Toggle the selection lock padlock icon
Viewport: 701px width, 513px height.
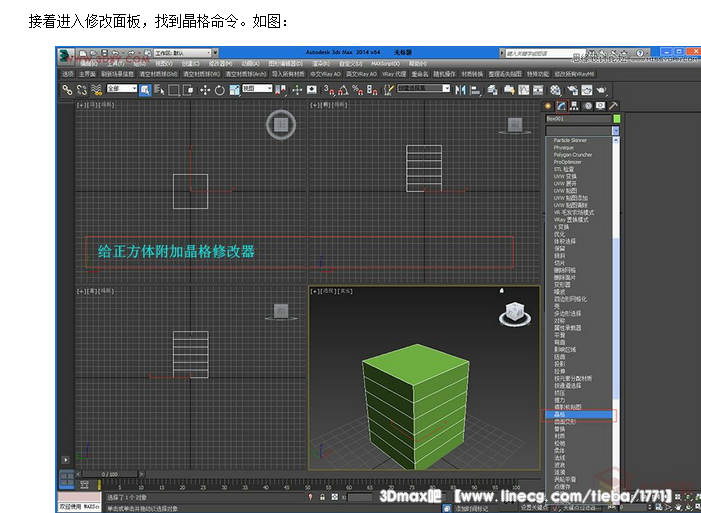322,497
